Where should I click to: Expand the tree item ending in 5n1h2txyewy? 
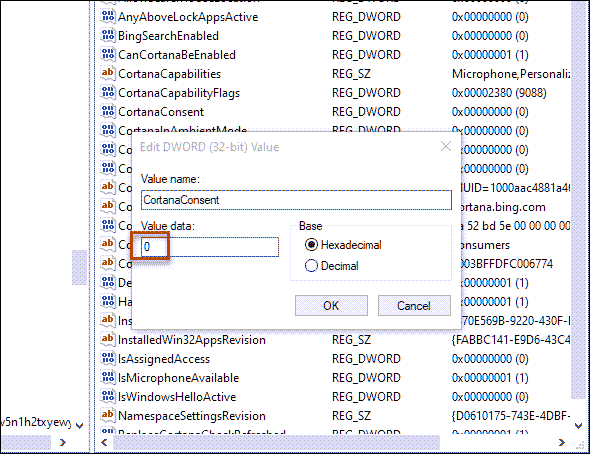click(x=79, y=425)
